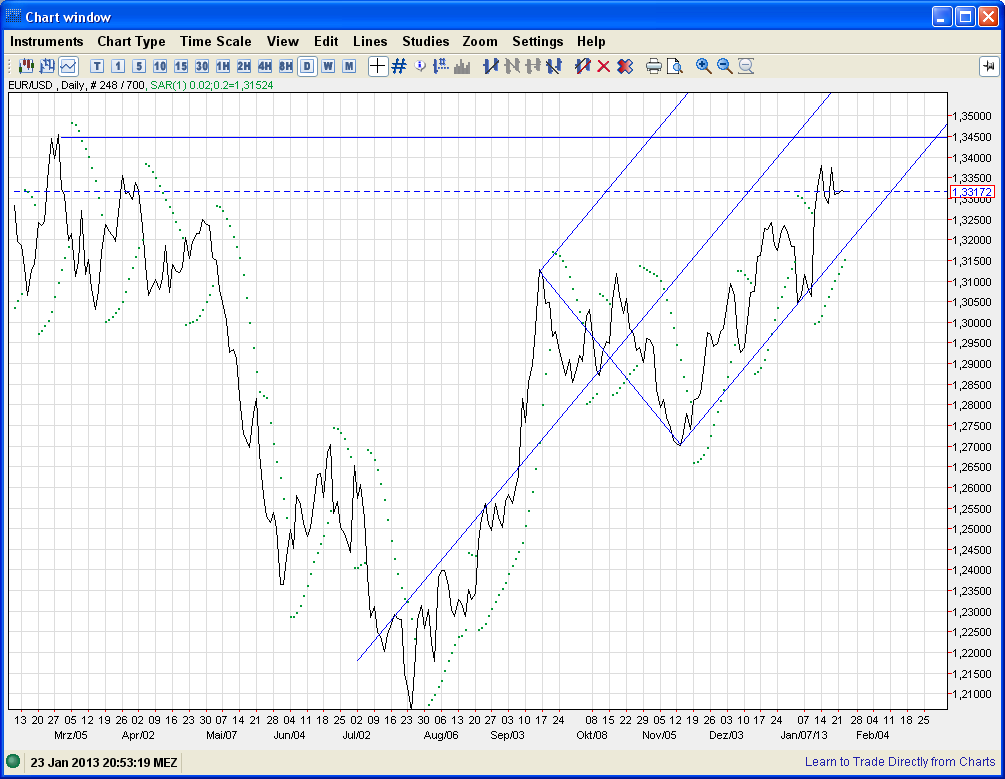Click the zoom in magnifier icon
Screen dimensions: 1005x779
click(x=704, y=66)
